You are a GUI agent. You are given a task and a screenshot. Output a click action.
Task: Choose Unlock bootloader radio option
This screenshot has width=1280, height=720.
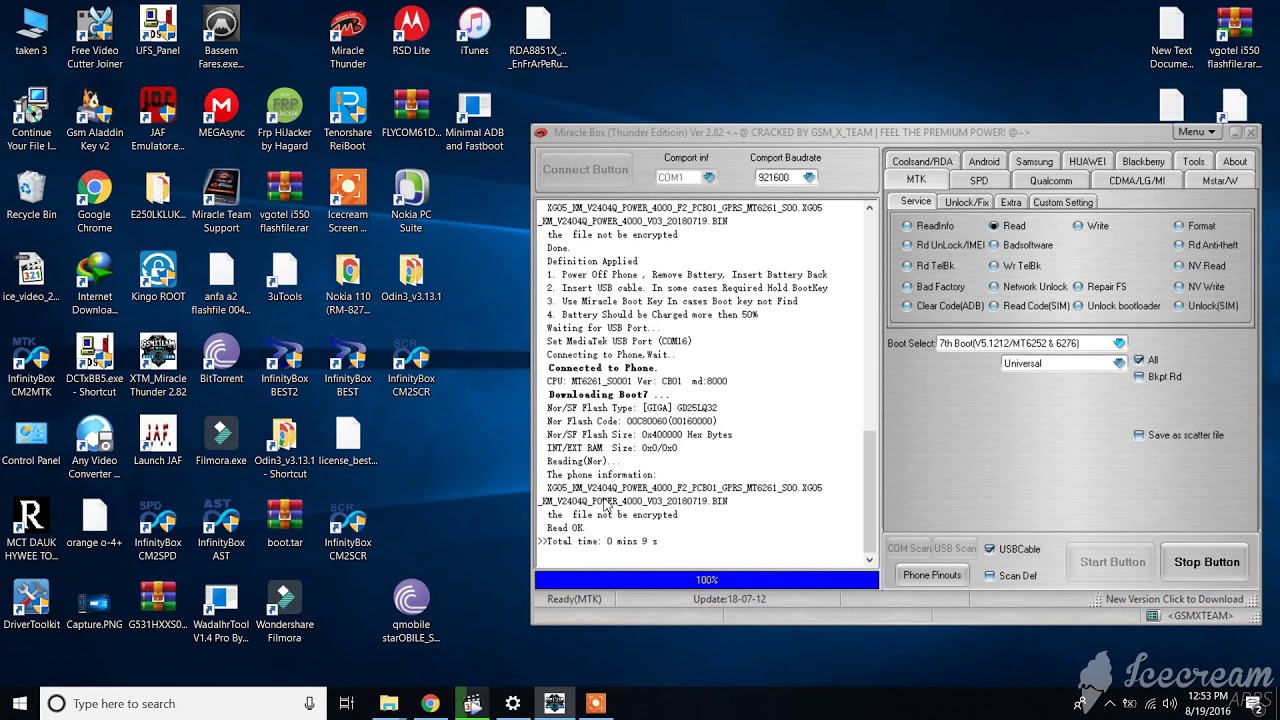[1116, 306]
